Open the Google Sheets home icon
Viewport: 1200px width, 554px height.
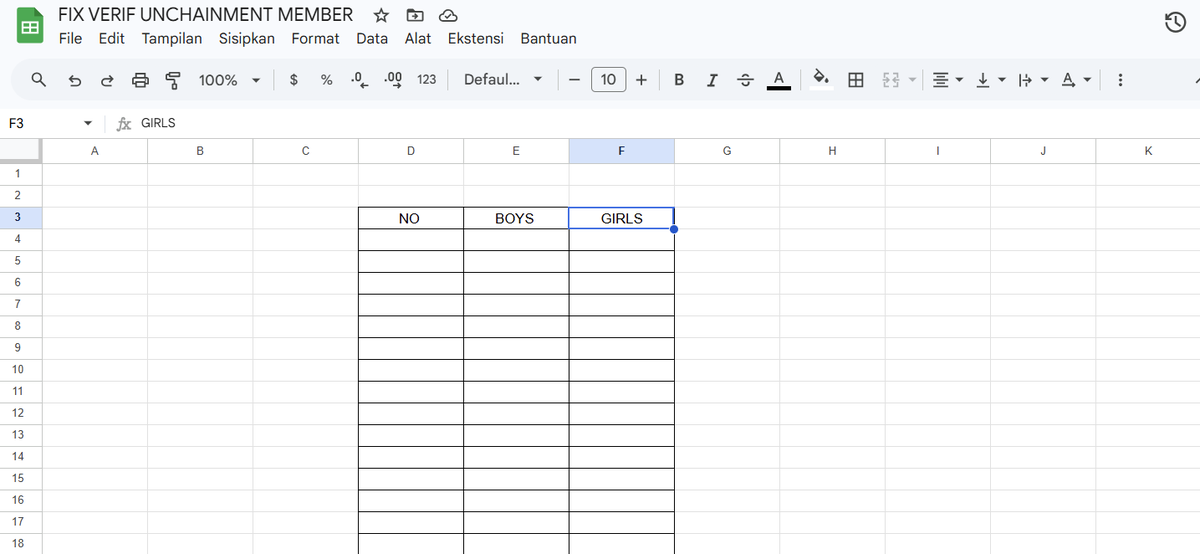tap(30, 26)
